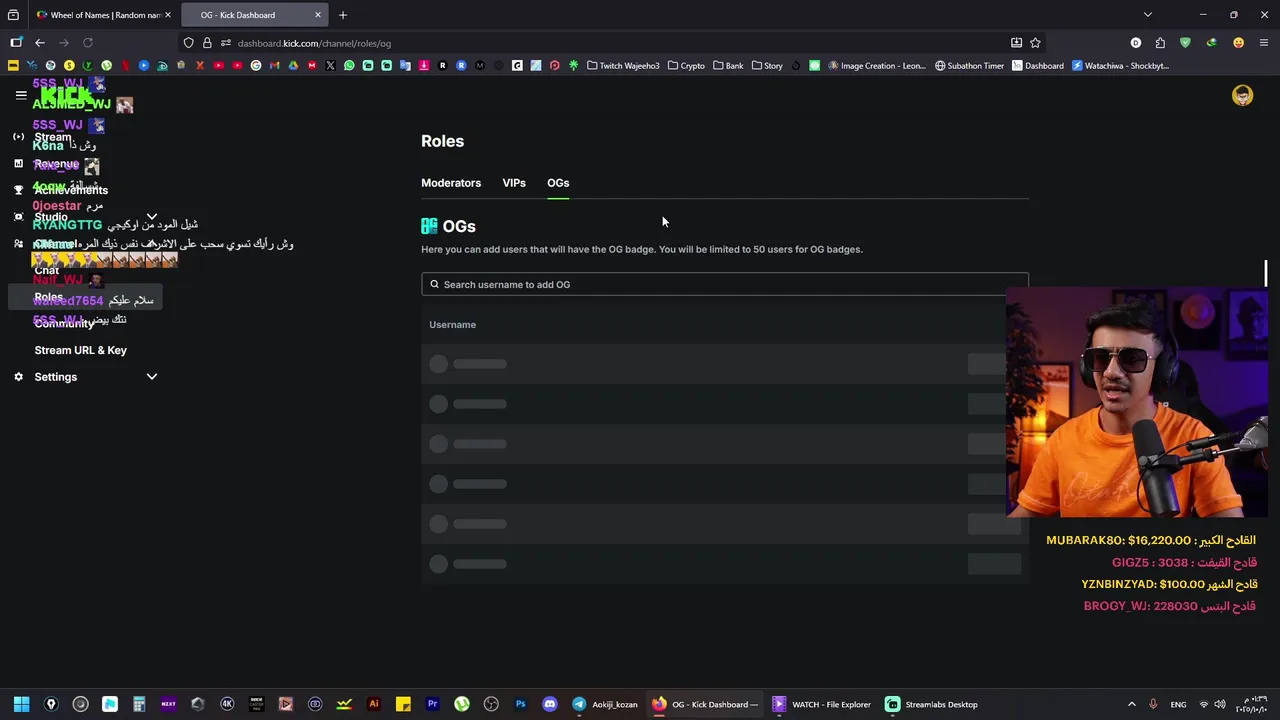Click the Stream sidebar icon
The image size is (1280, 720).
(18, 136)
